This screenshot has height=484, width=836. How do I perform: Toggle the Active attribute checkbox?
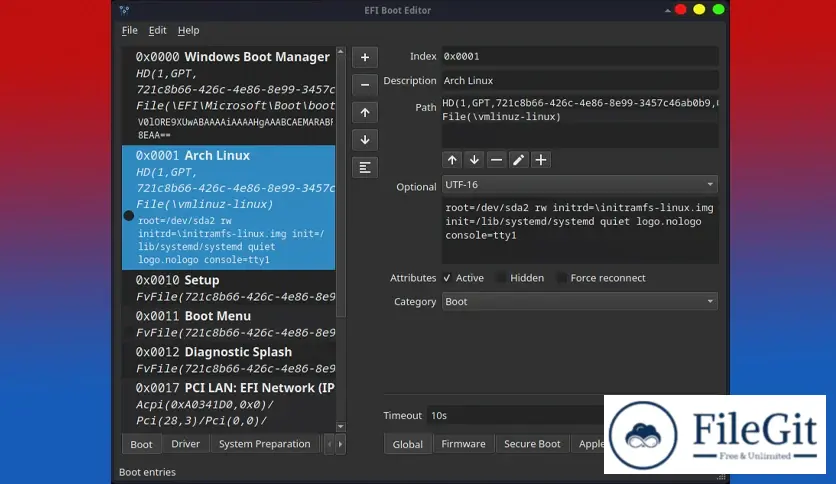click(447, 278)
